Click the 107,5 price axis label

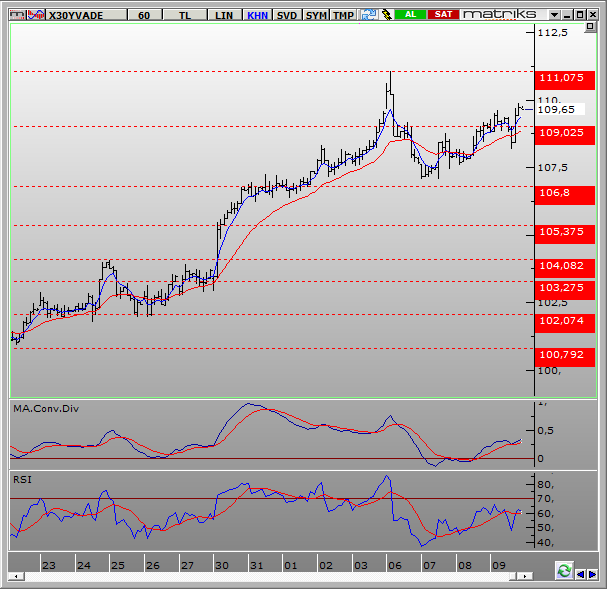tap(553, 168)
